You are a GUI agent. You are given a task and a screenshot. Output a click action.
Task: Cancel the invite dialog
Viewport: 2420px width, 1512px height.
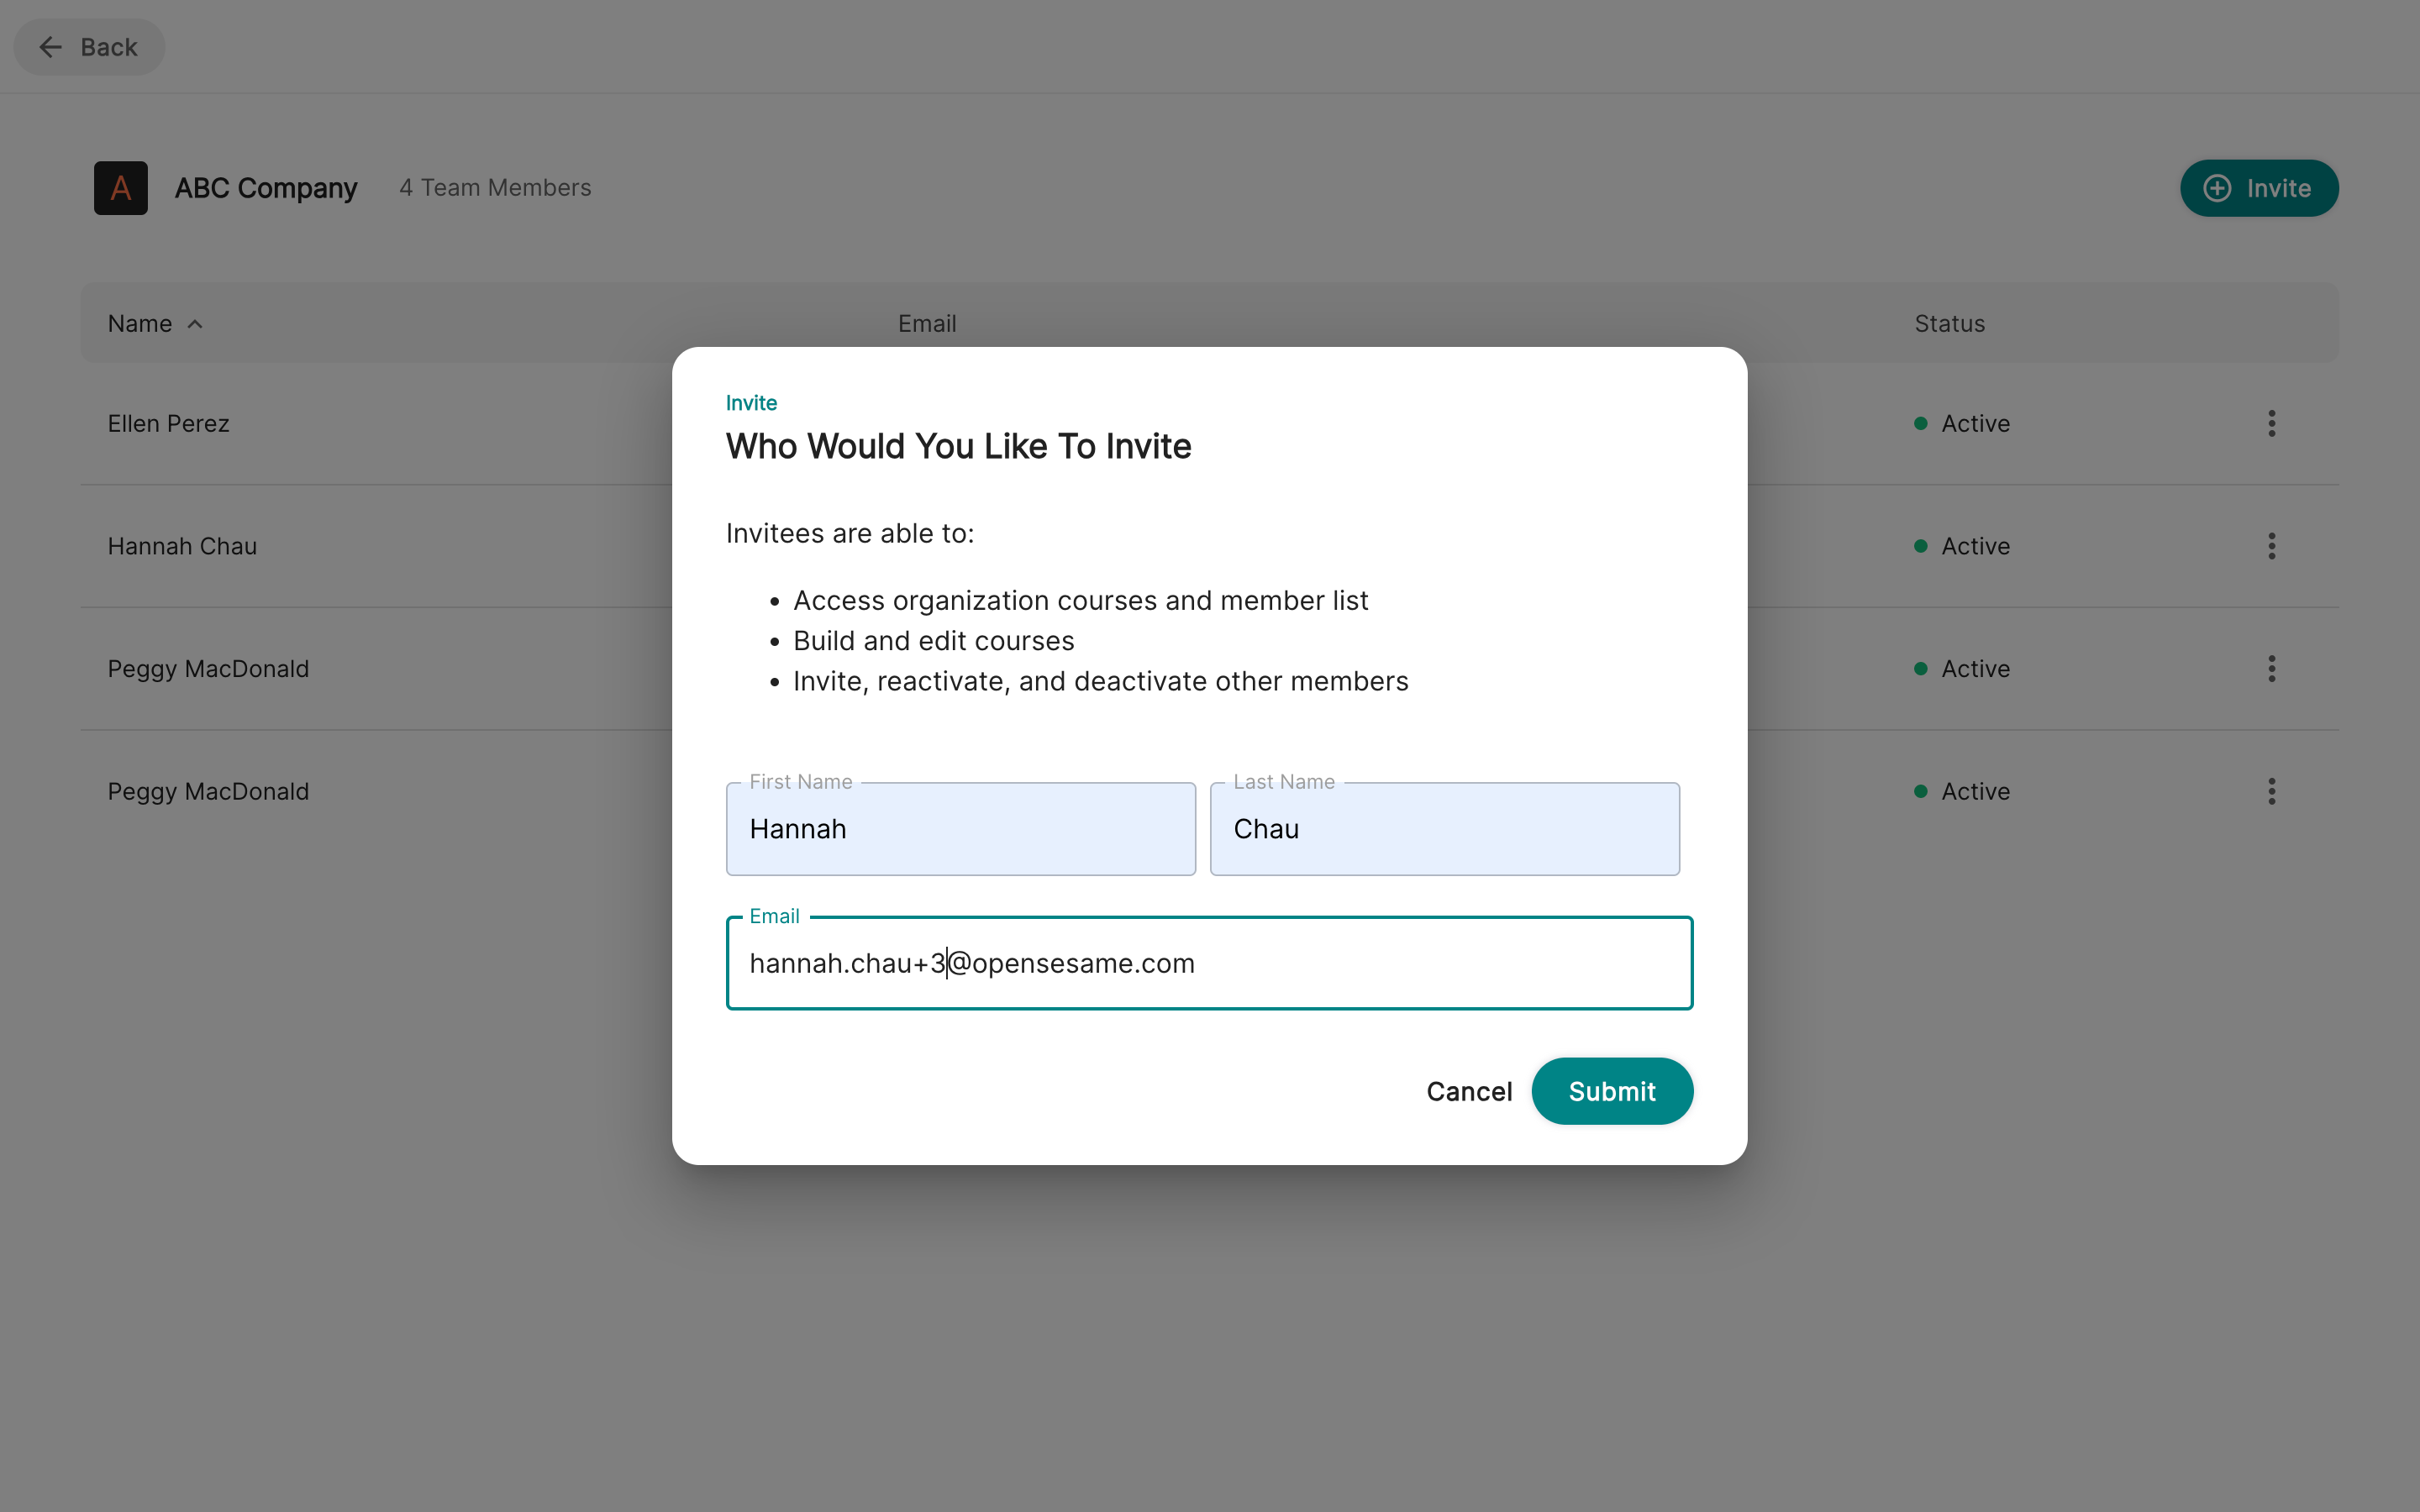[1469, 1091]
